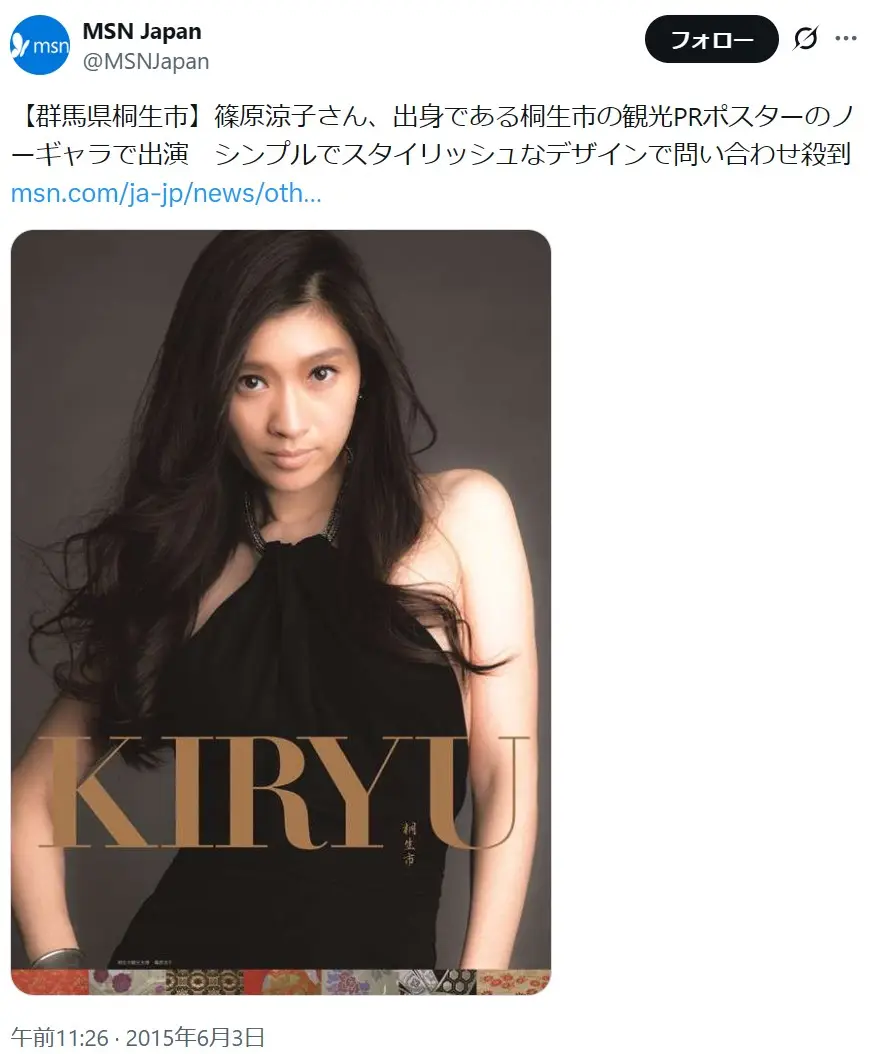Click the small credit caption at poster bottom

pyautogui.click(x=144, y=963)
